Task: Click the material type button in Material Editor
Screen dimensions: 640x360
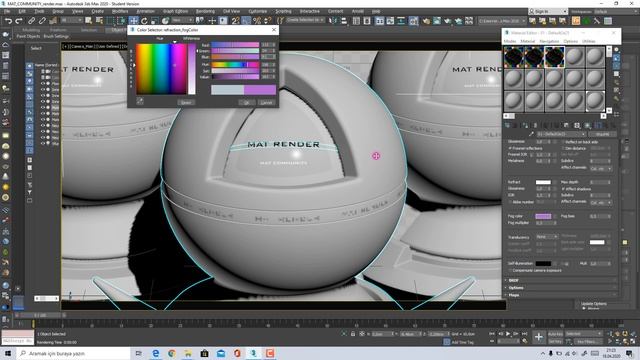Action: [x=602, y=134]
